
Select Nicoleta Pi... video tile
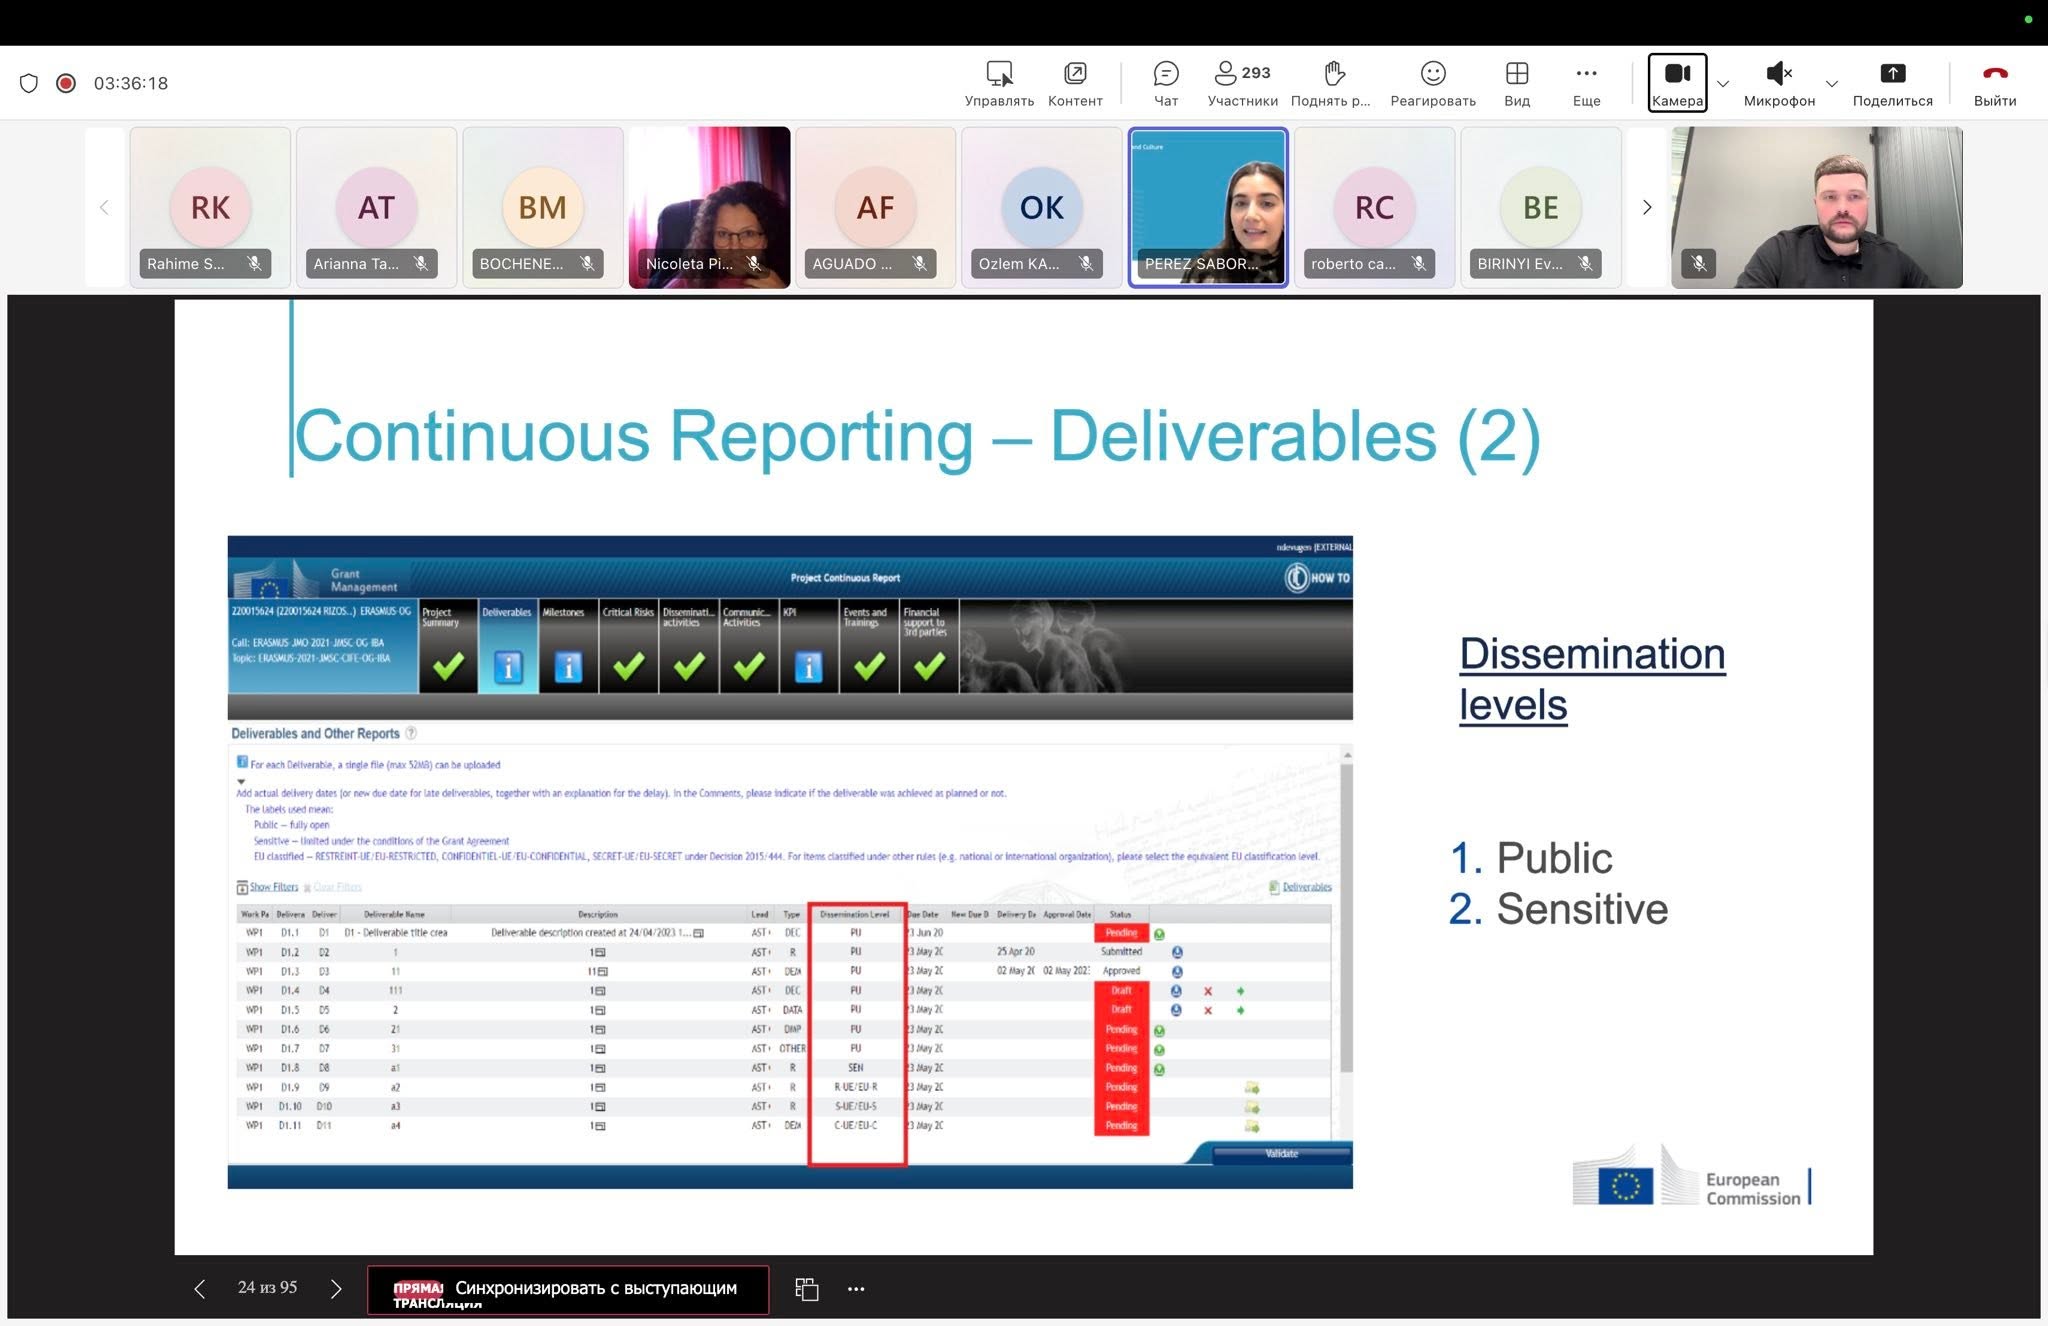[x=709, y=207]
